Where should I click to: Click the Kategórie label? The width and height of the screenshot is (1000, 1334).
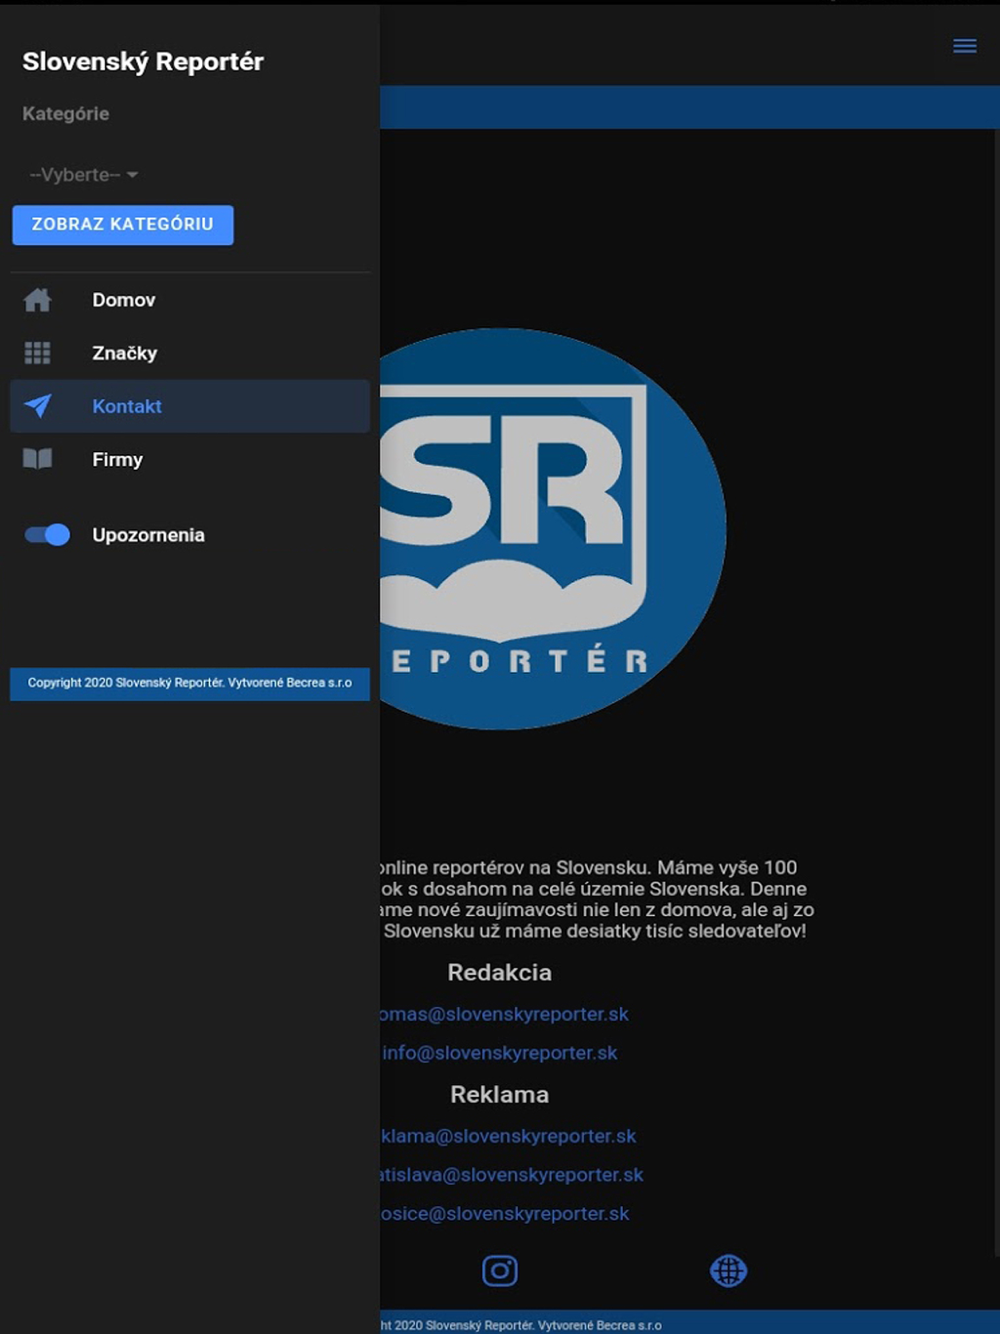click(x=66, y=114)
